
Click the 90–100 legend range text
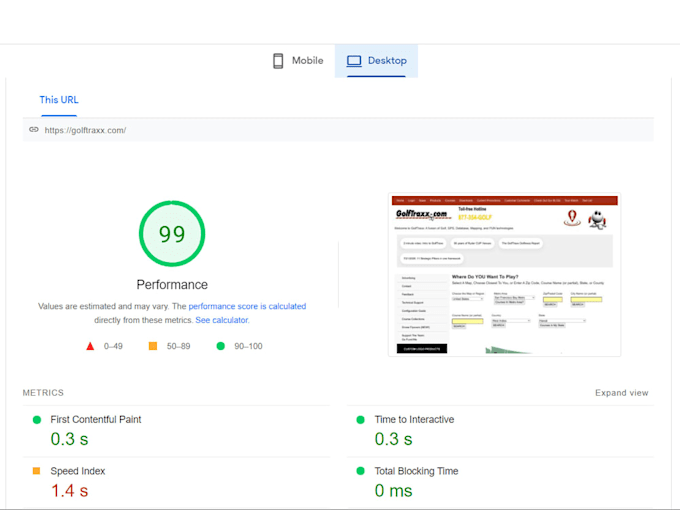point(248,346)
